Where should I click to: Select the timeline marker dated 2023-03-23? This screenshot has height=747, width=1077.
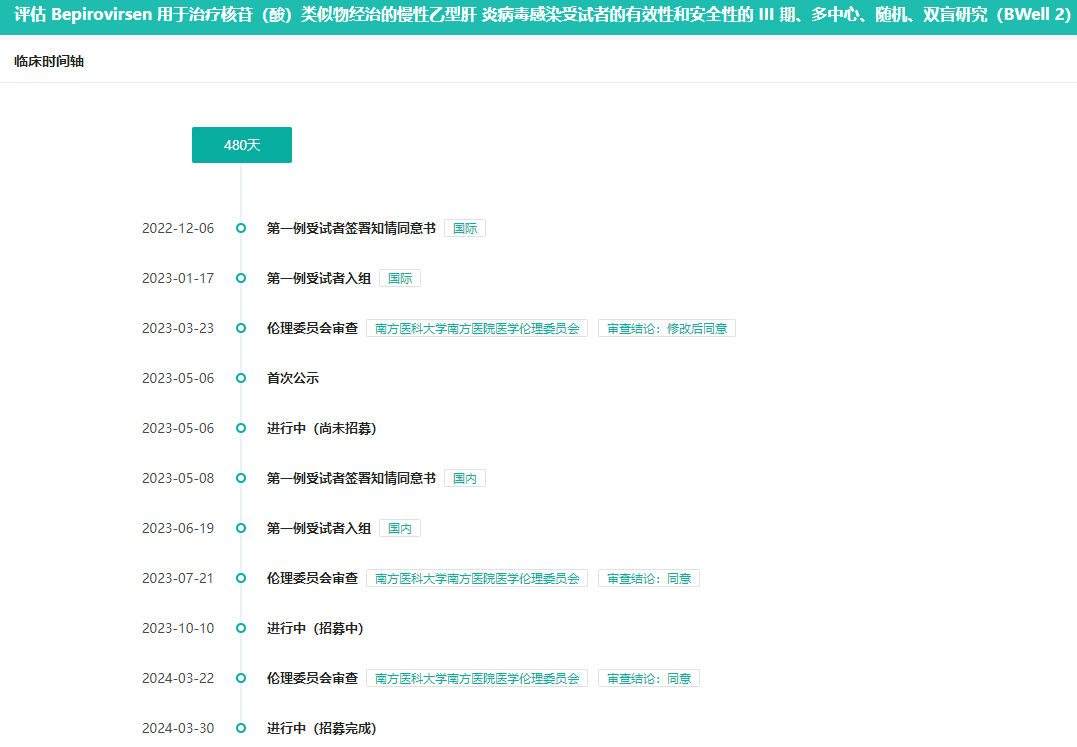pyautogui.click(x=241, y=328)
